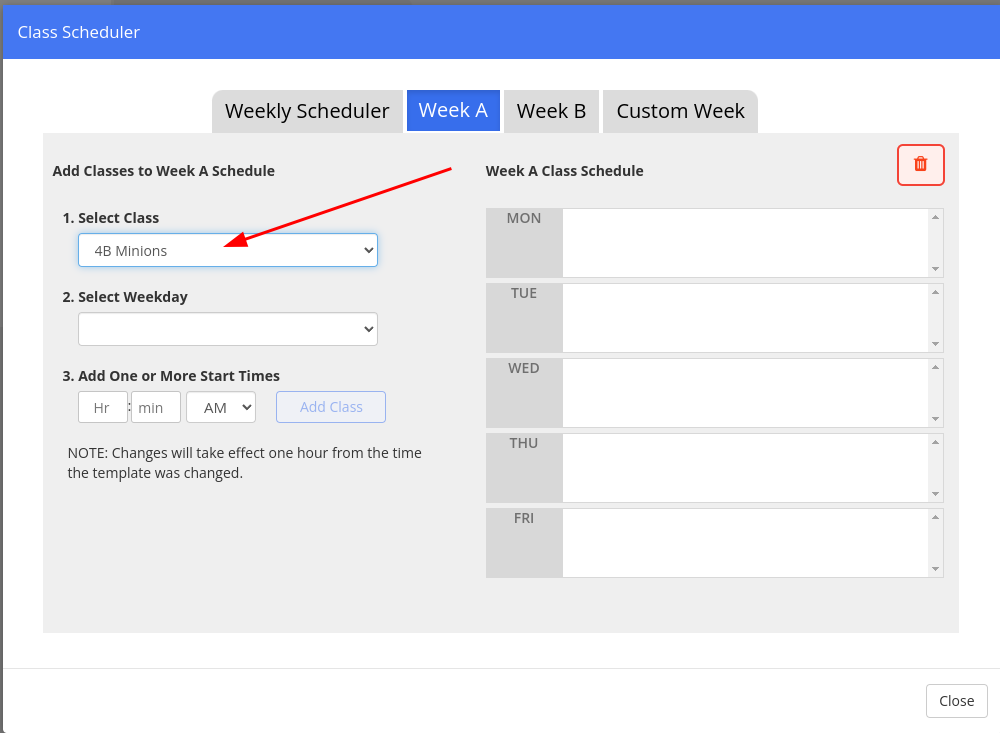Focus the min start time field
Viewport: 1000px width, 733px height.
click(x=156, y=407)
